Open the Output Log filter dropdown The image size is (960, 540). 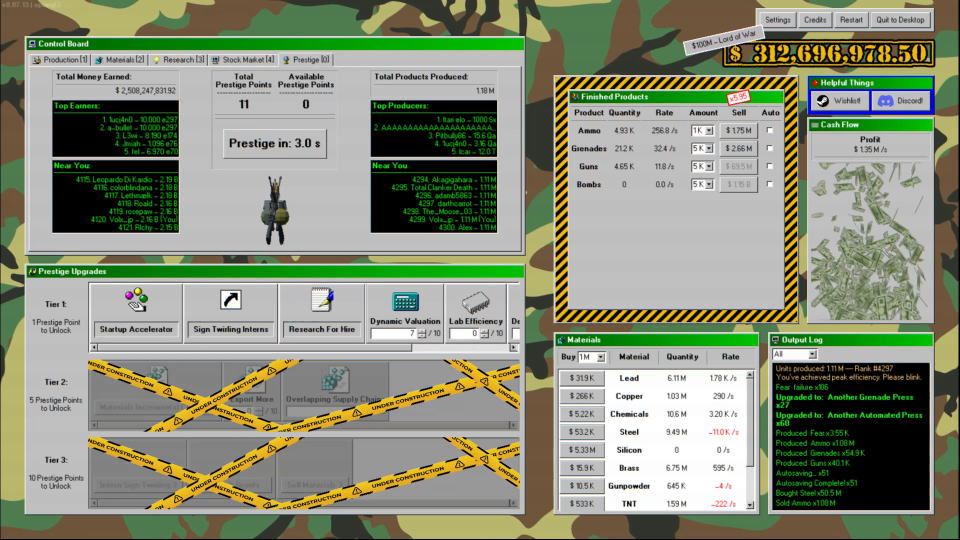point(810,354)
